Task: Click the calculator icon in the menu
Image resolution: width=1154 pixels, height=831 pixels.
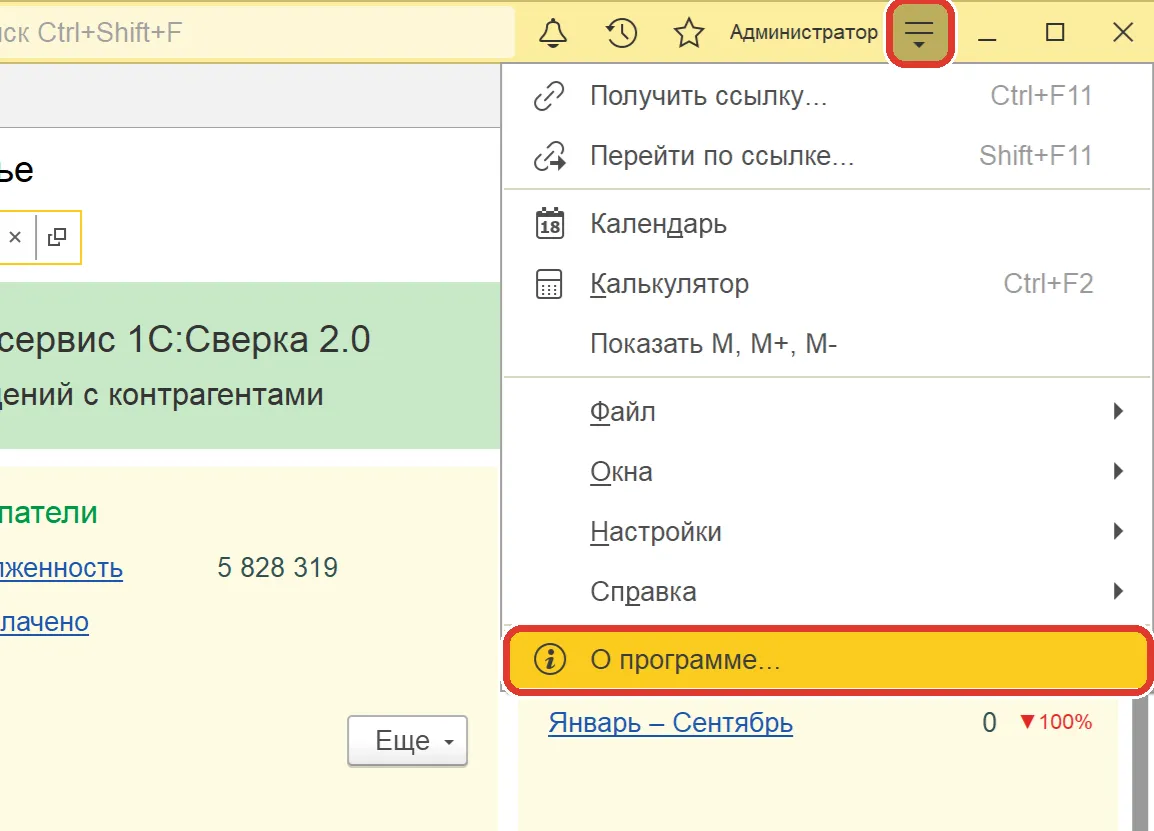Action: point(549,284)
